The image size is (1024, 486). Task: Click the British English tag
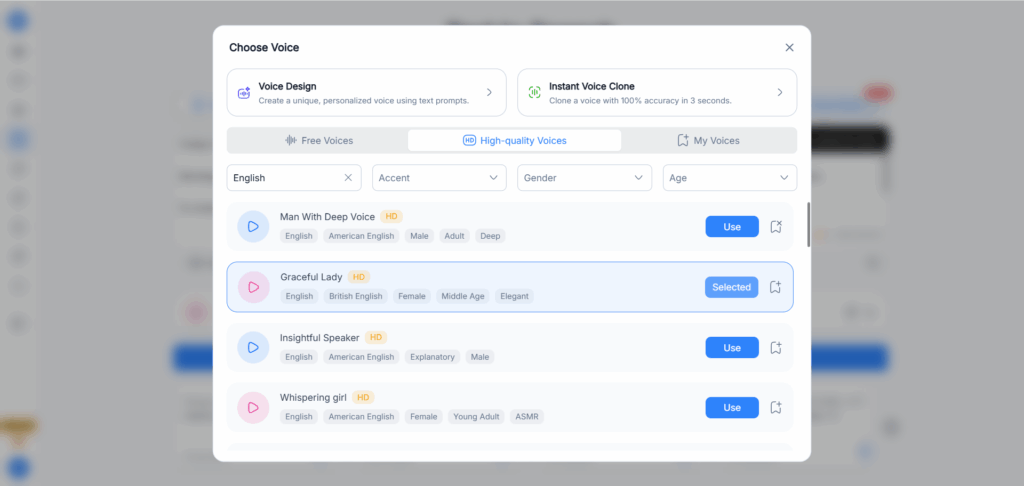[356, 296]
